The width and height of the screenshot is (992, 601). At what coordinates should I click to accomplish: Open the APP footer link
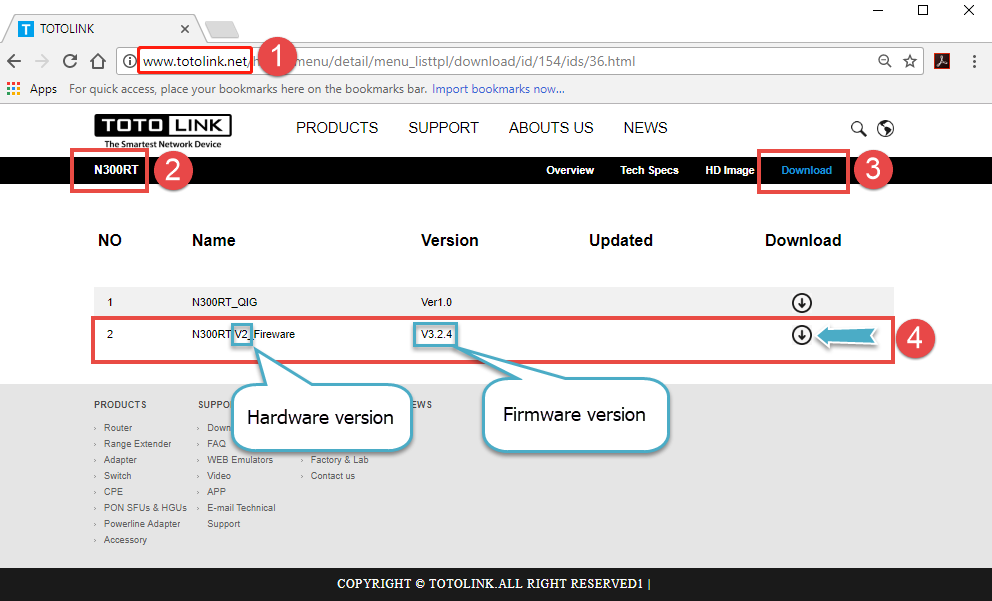(216, 492)
